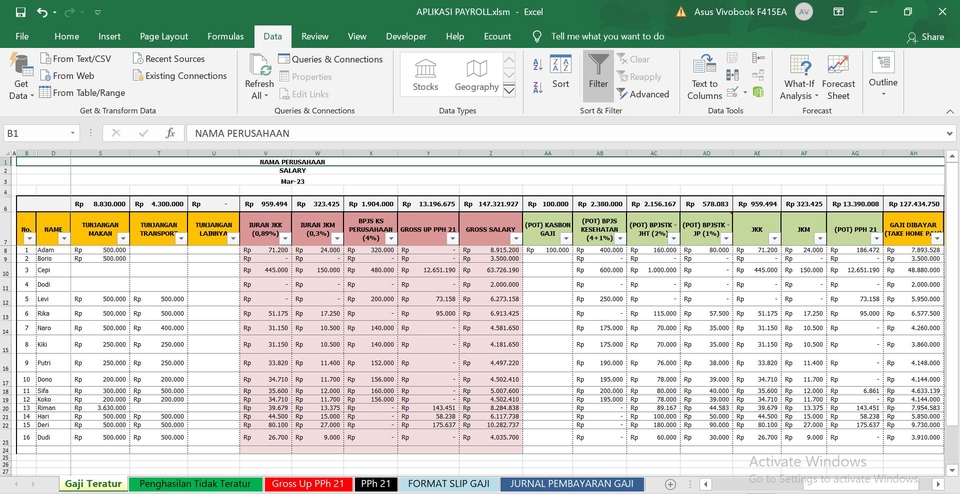Switch to the Home ribbon tab
The width and height of the screenshot is (960, 494).
tap(66, 36)
